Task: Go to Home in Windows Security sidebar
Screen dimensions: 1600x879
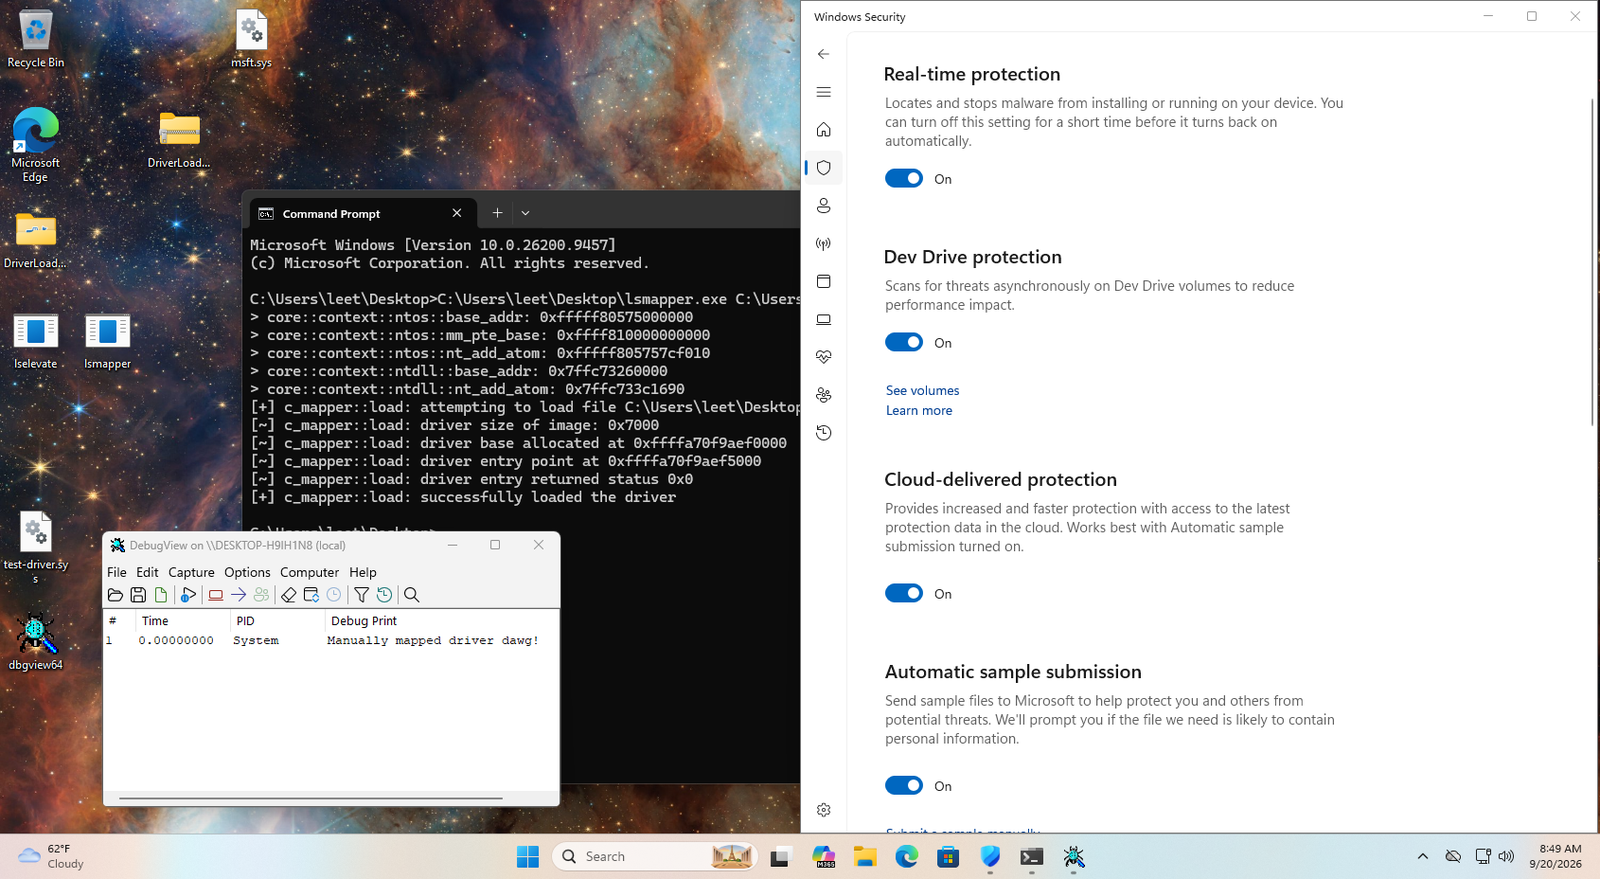Action: coord(824,130)
